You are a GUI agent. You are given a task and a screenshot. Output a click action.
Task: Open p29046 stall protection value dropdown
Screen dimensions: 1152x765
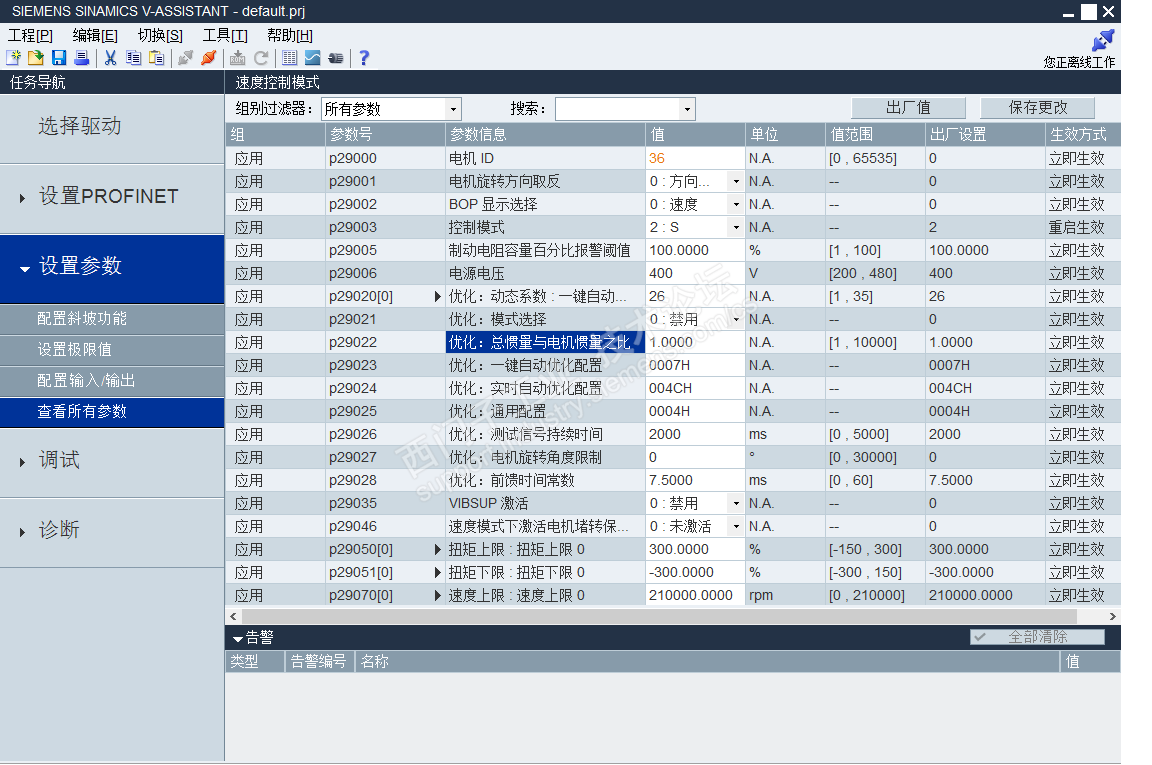(735, 526)
